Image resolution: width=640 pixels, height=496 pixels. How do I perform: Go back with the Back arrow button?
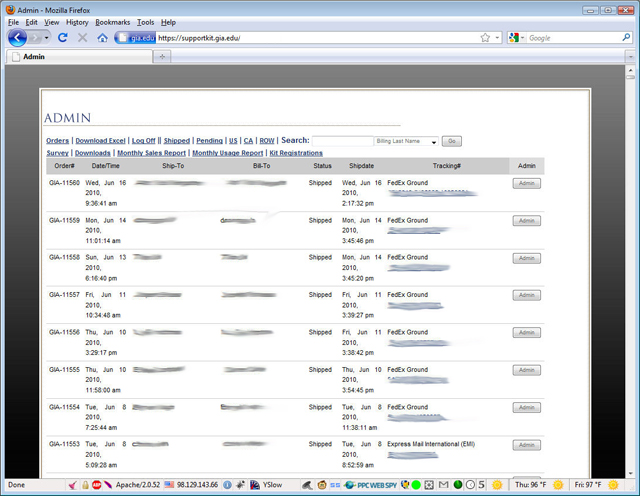click(17, 38)
